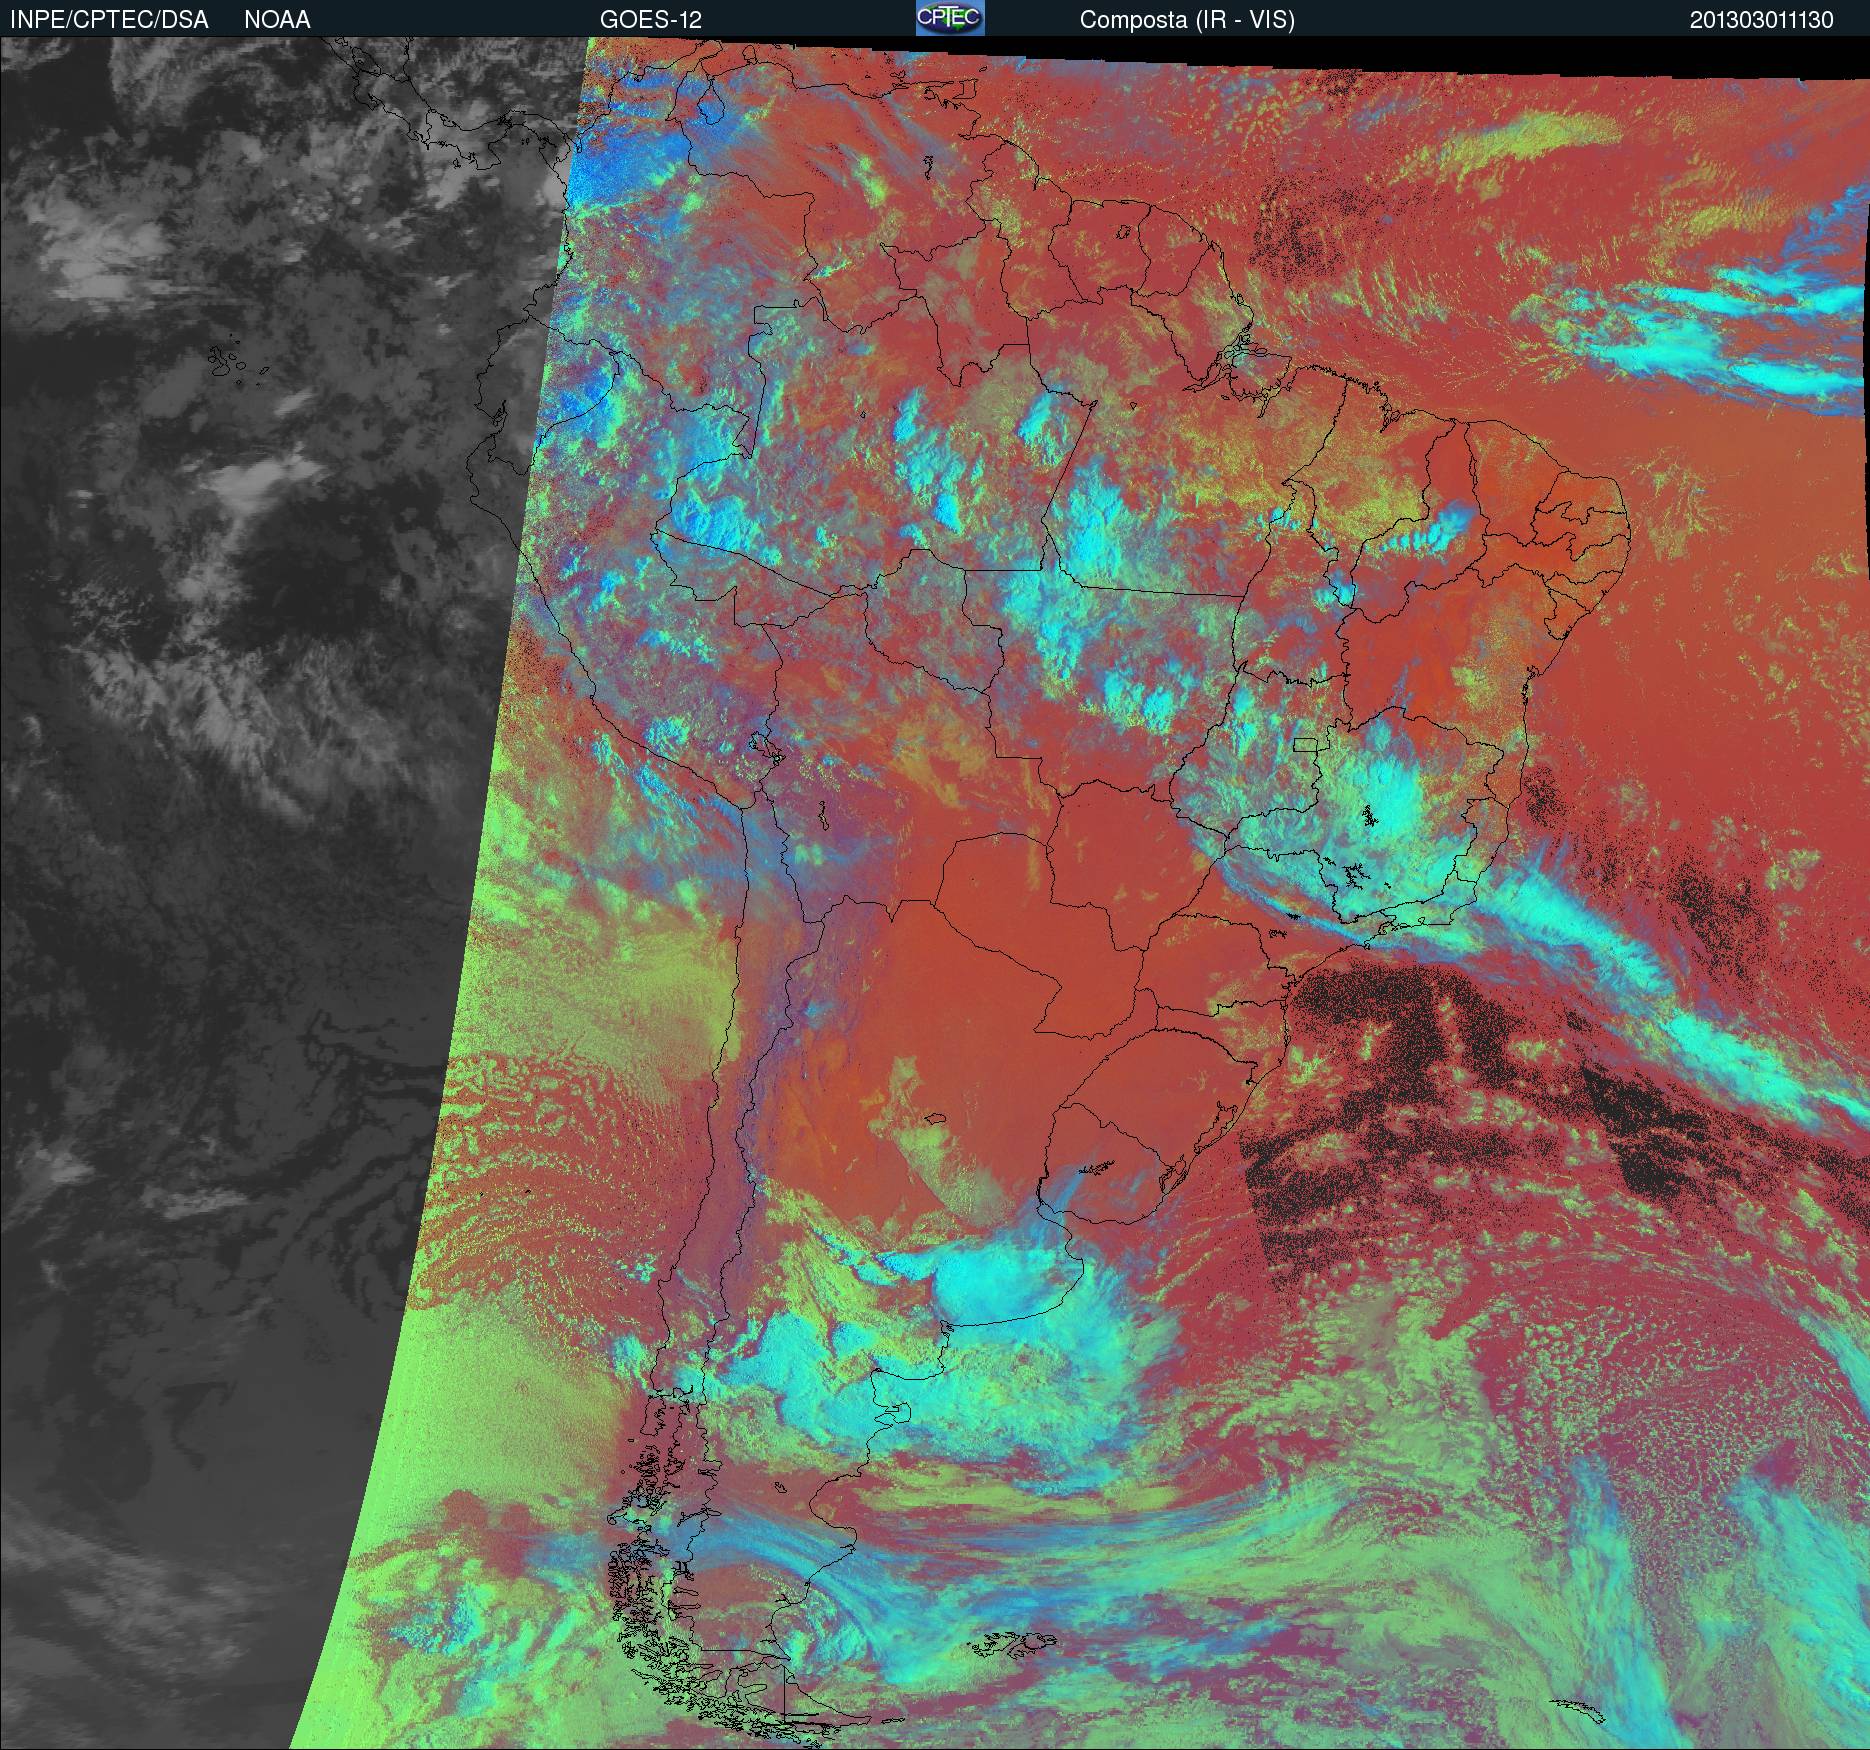Click the CPTEC logo in the header
1870x1750 pixels.
coord(950,18)
